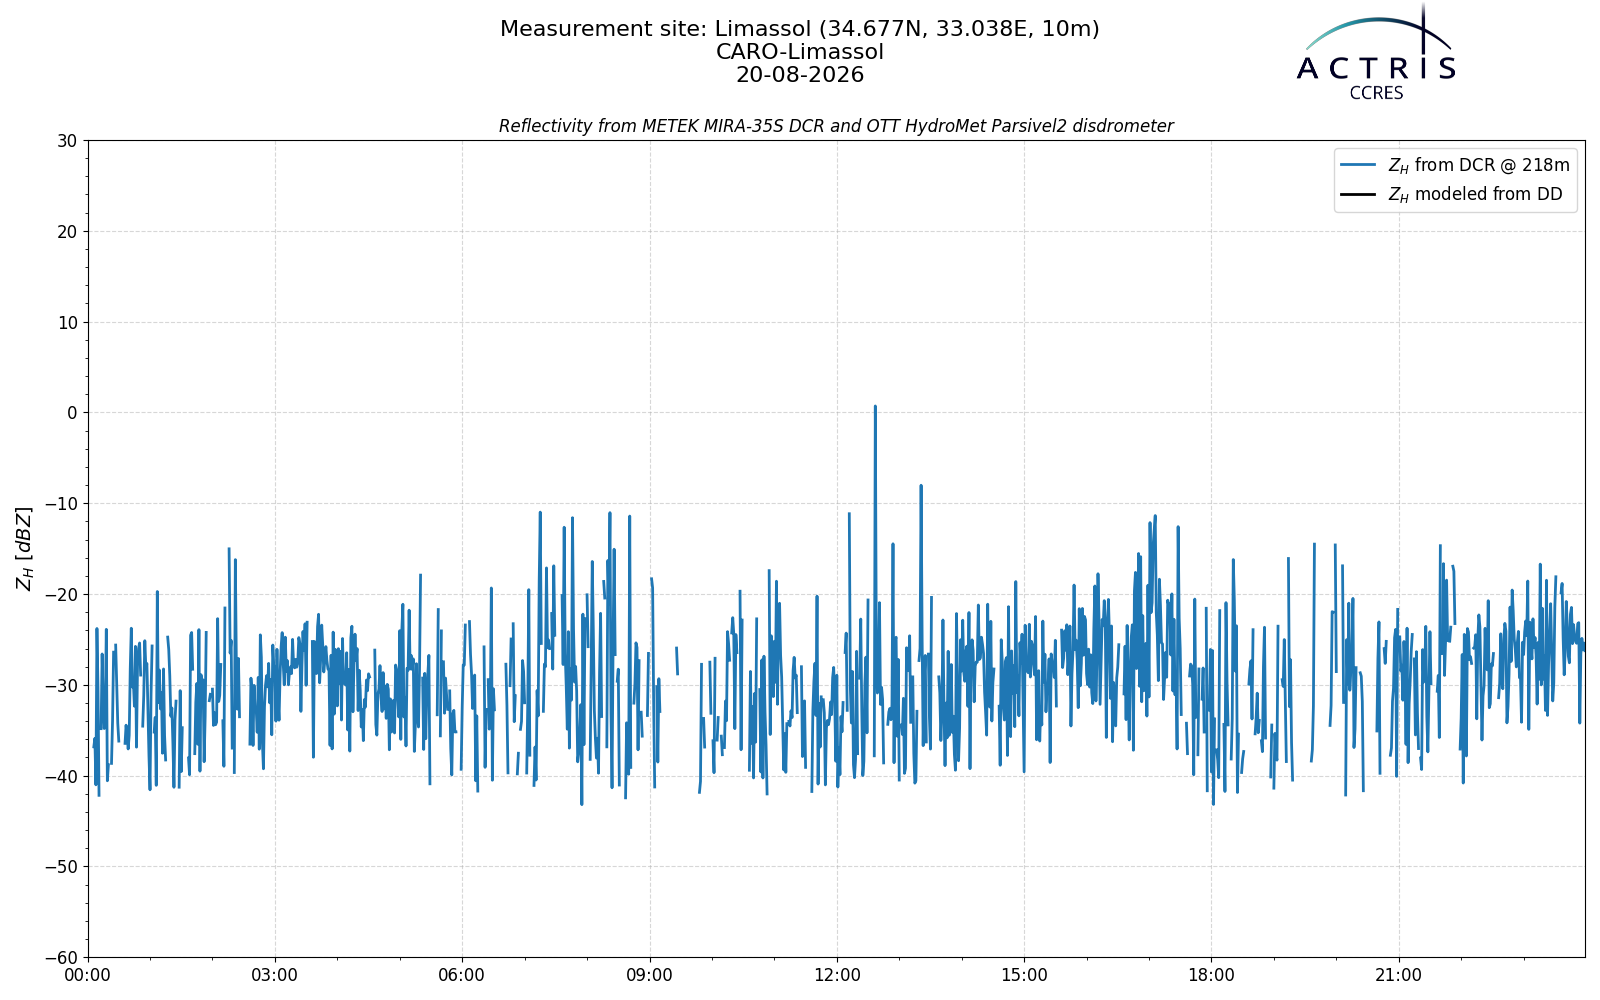Click the legend entry 'ZH modeled from DD'
Image resolution: width=1600 pixels, height=1000 pixels.
[x=1475, y=194]
